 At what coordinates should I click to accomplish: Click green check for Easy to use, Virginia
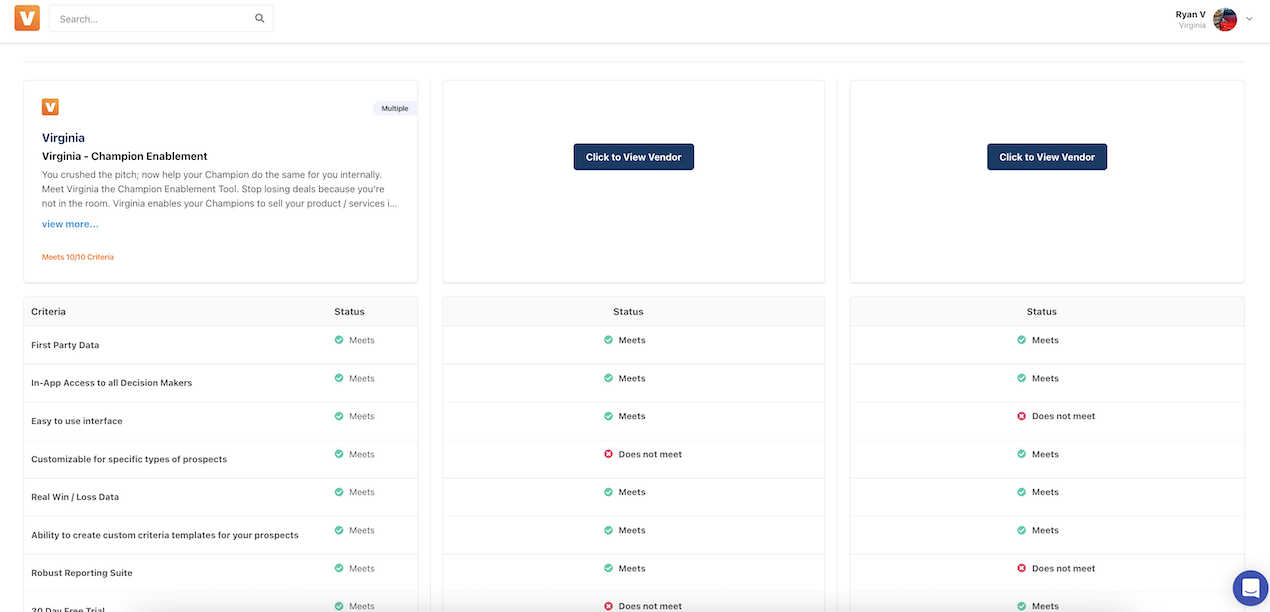(x=339, y=416)
